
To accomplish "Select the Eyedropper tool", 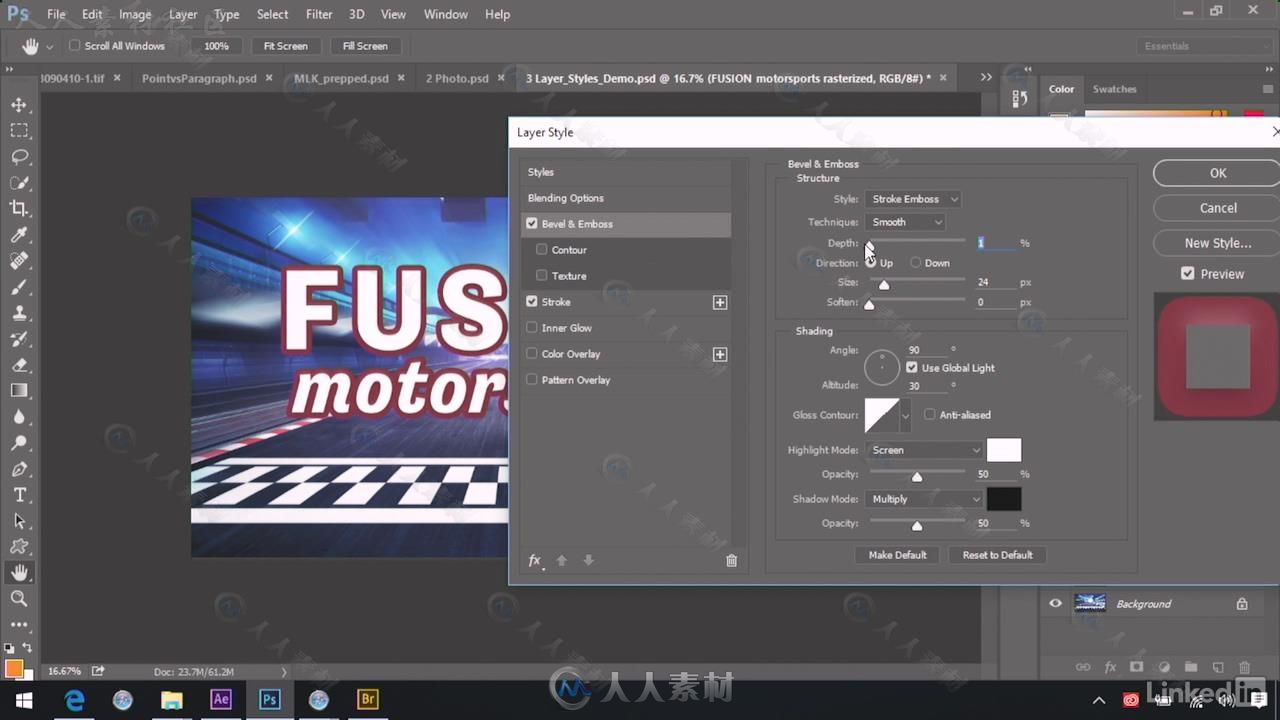I will pyautogui.click(x=19, y=235).
